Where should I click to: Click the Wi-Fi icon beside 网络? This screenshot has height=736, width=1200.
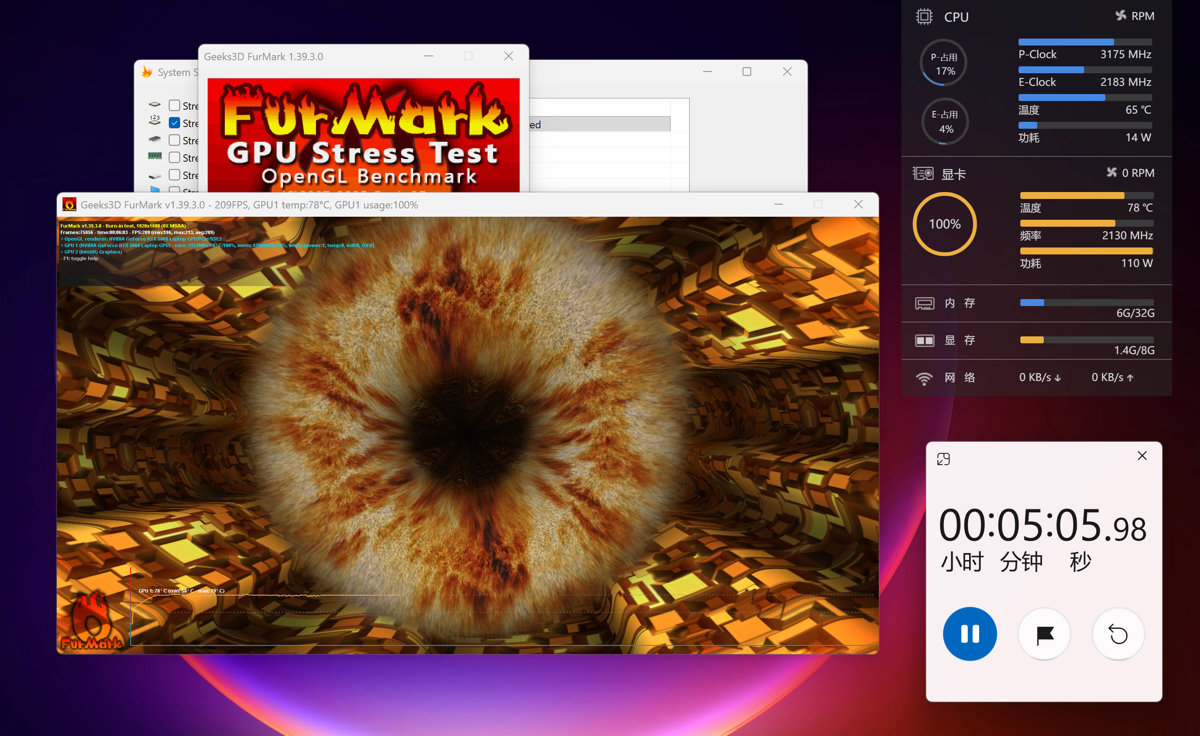click(925, 378)
